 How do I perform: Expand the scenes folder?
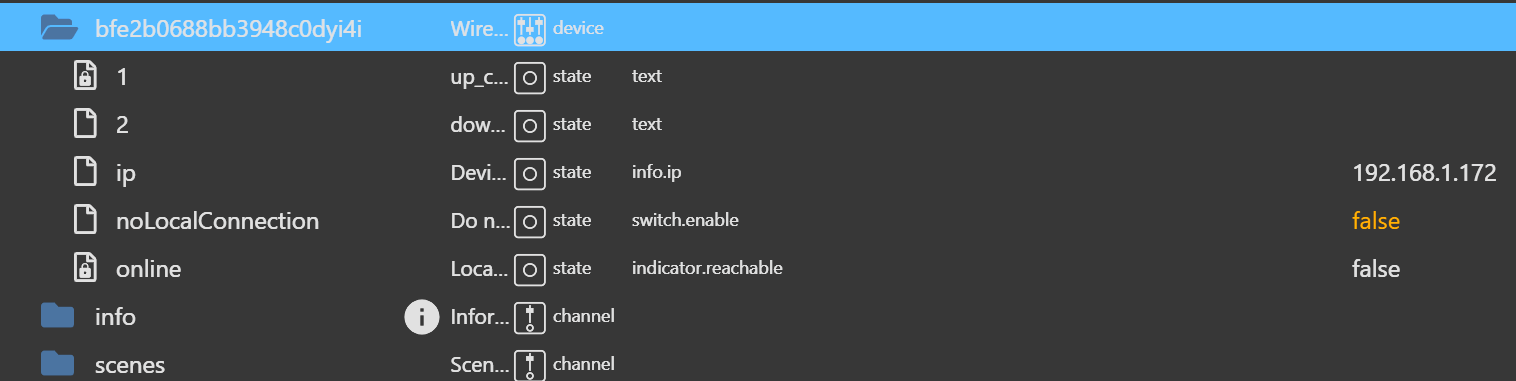click(58, 364)
